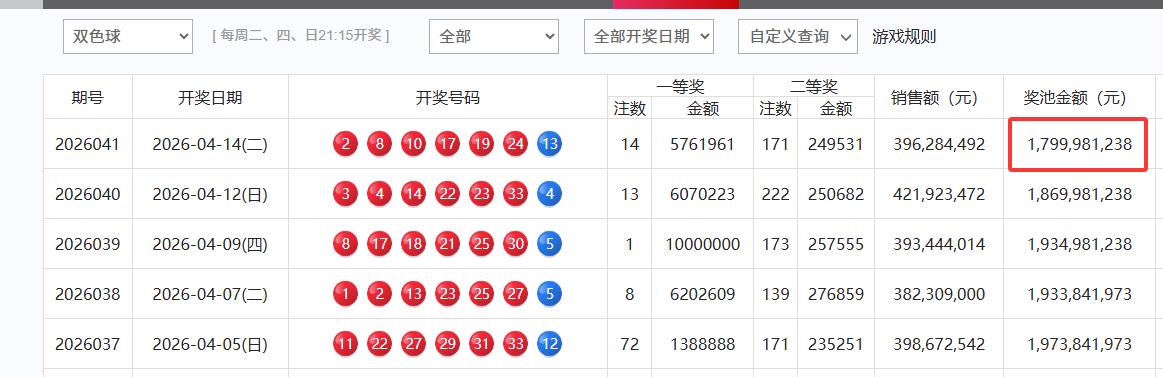Viewport: 1163px width, 377px height.
Task: Click sales figure 382,309,000
Action: pos(939,295)
